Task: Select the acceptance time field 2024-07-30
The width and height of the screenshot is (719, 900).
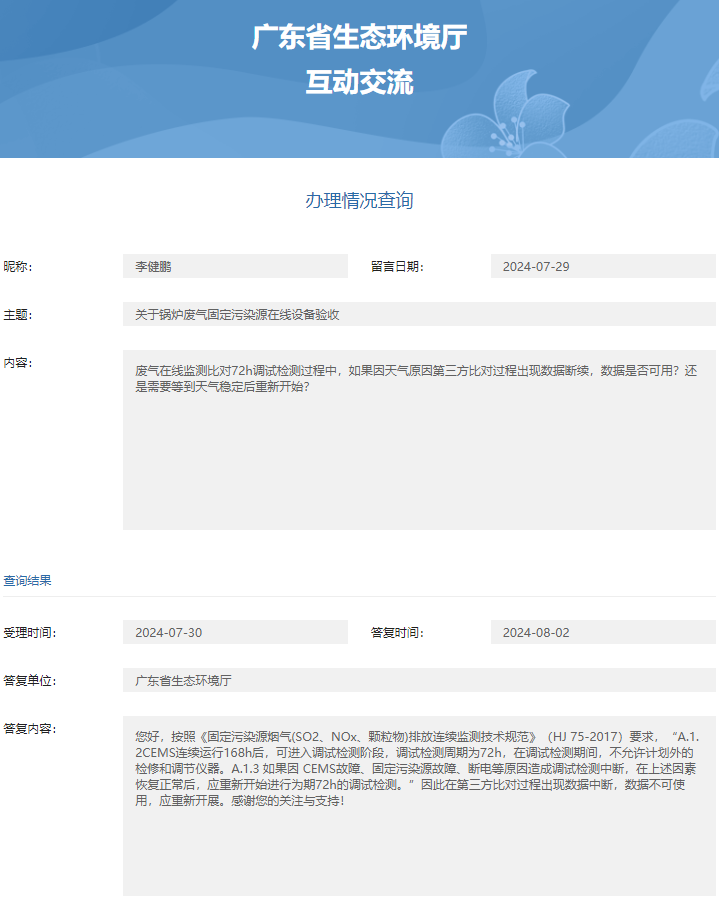Action: tap(235, 632)
